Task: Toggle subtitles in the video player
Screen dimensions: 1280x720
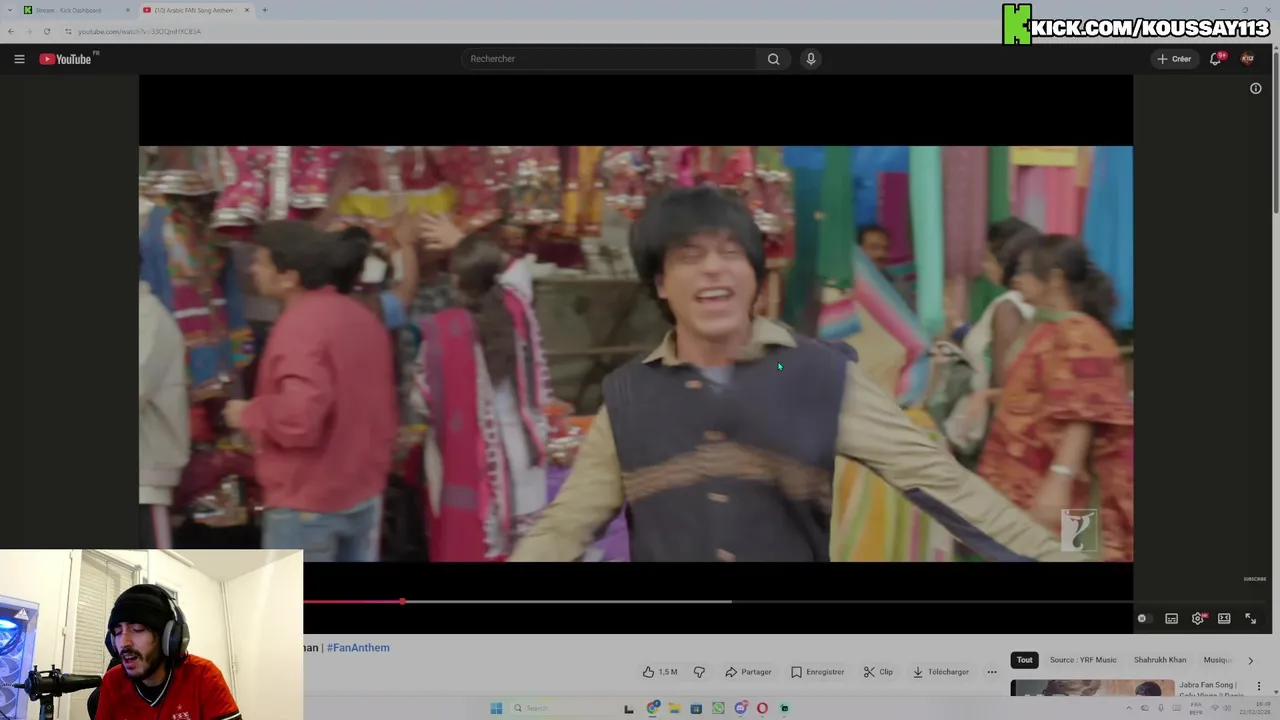Action: click(x=1172, y=618)
